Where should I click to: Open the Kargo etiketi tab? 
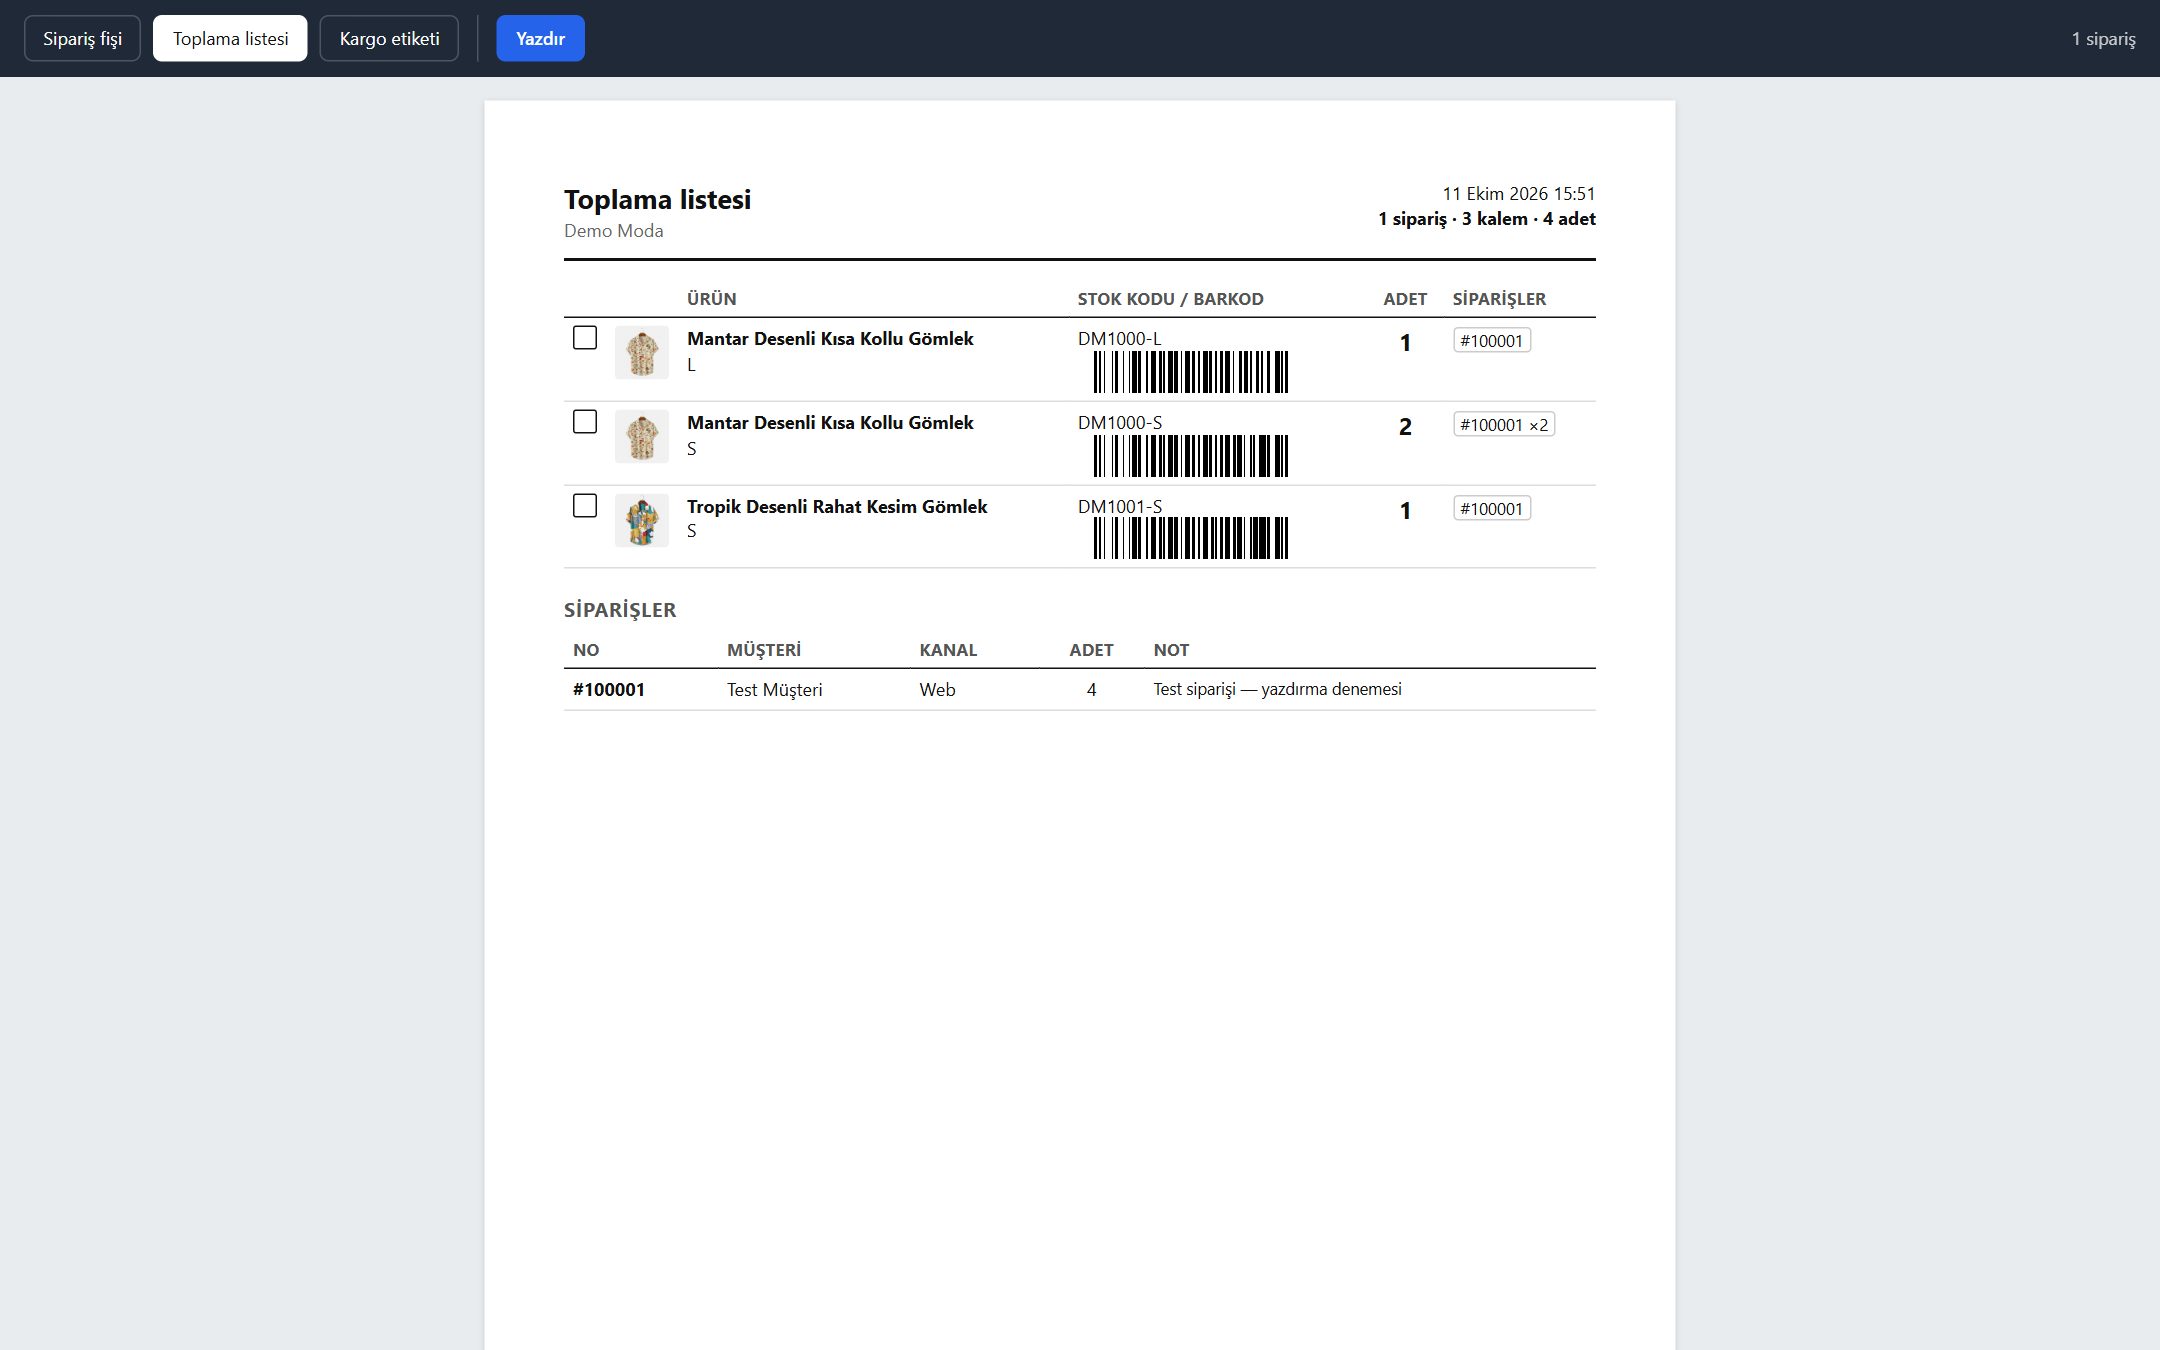pyautogui.click(x=389, y=39)
